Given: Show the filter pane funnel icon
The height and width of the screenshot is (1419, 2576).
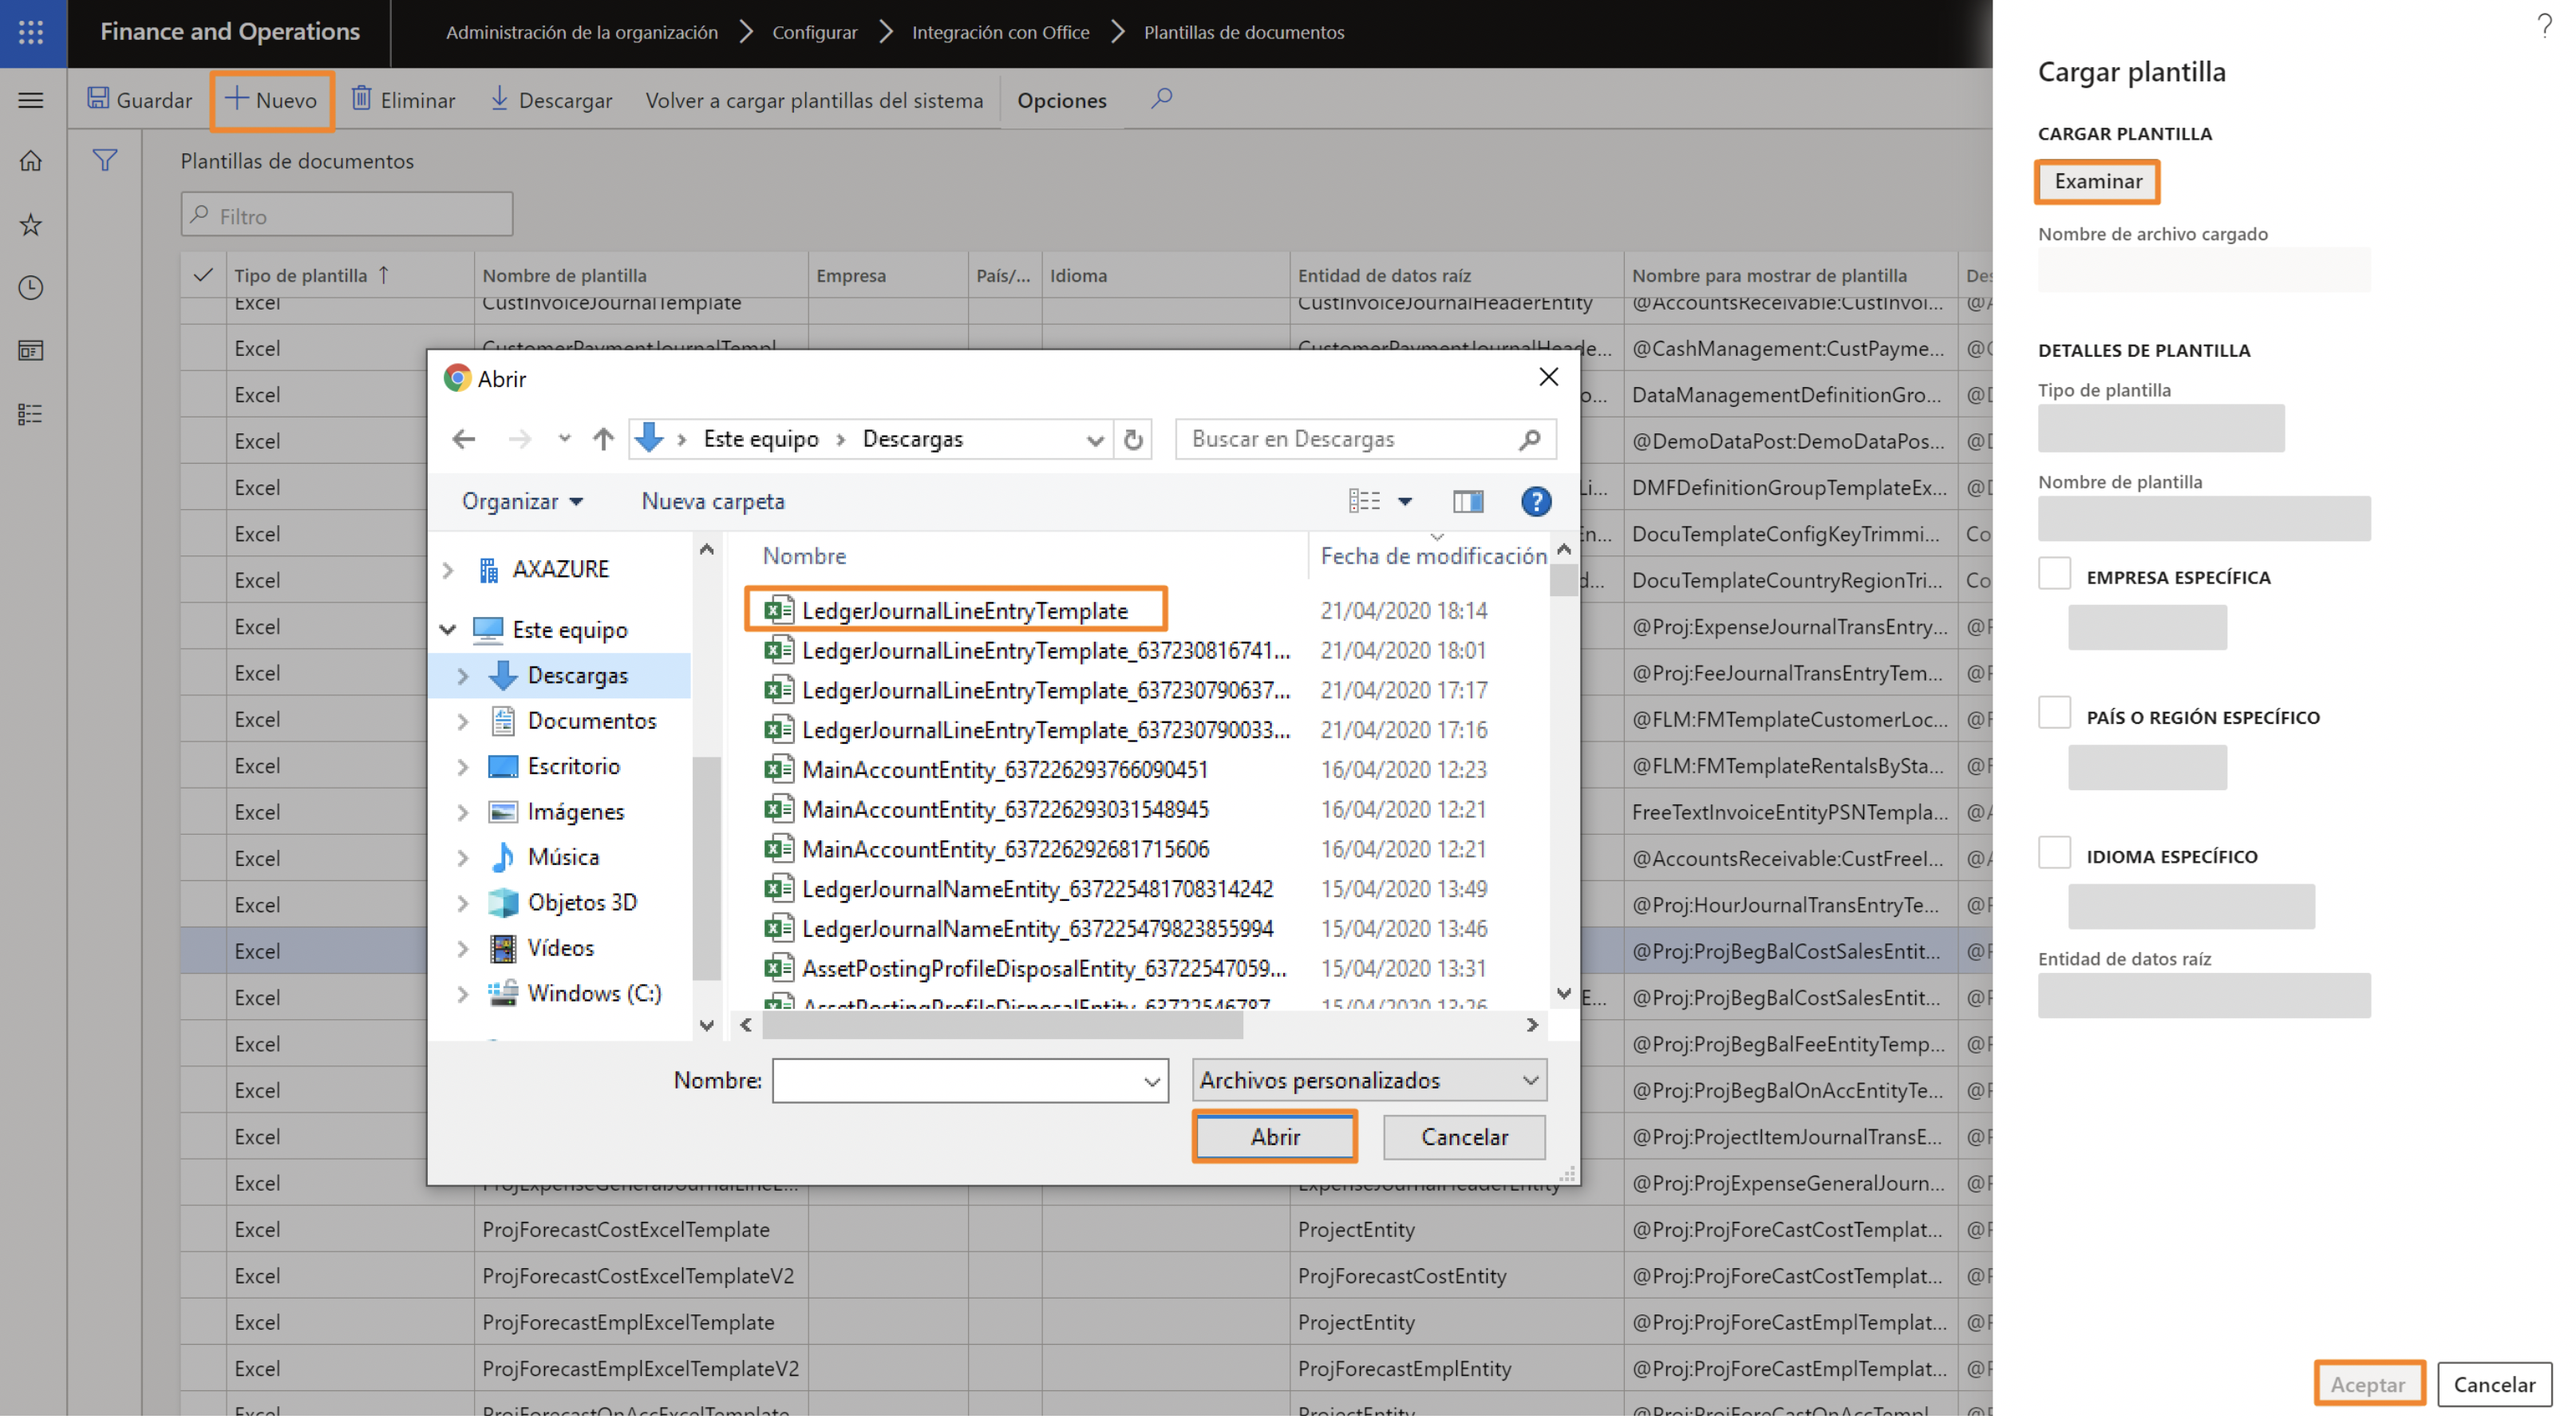Looking at the screenshot, I should [105, 160].
